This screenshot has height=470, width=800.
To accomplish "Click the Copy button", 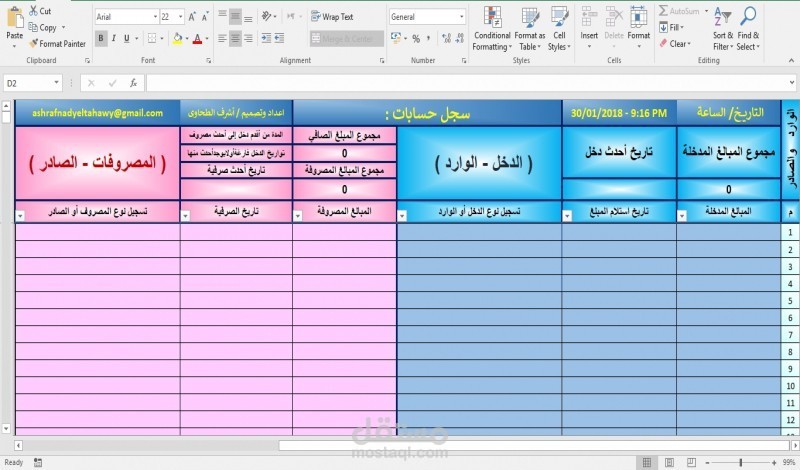I will [x=42, y=28].
